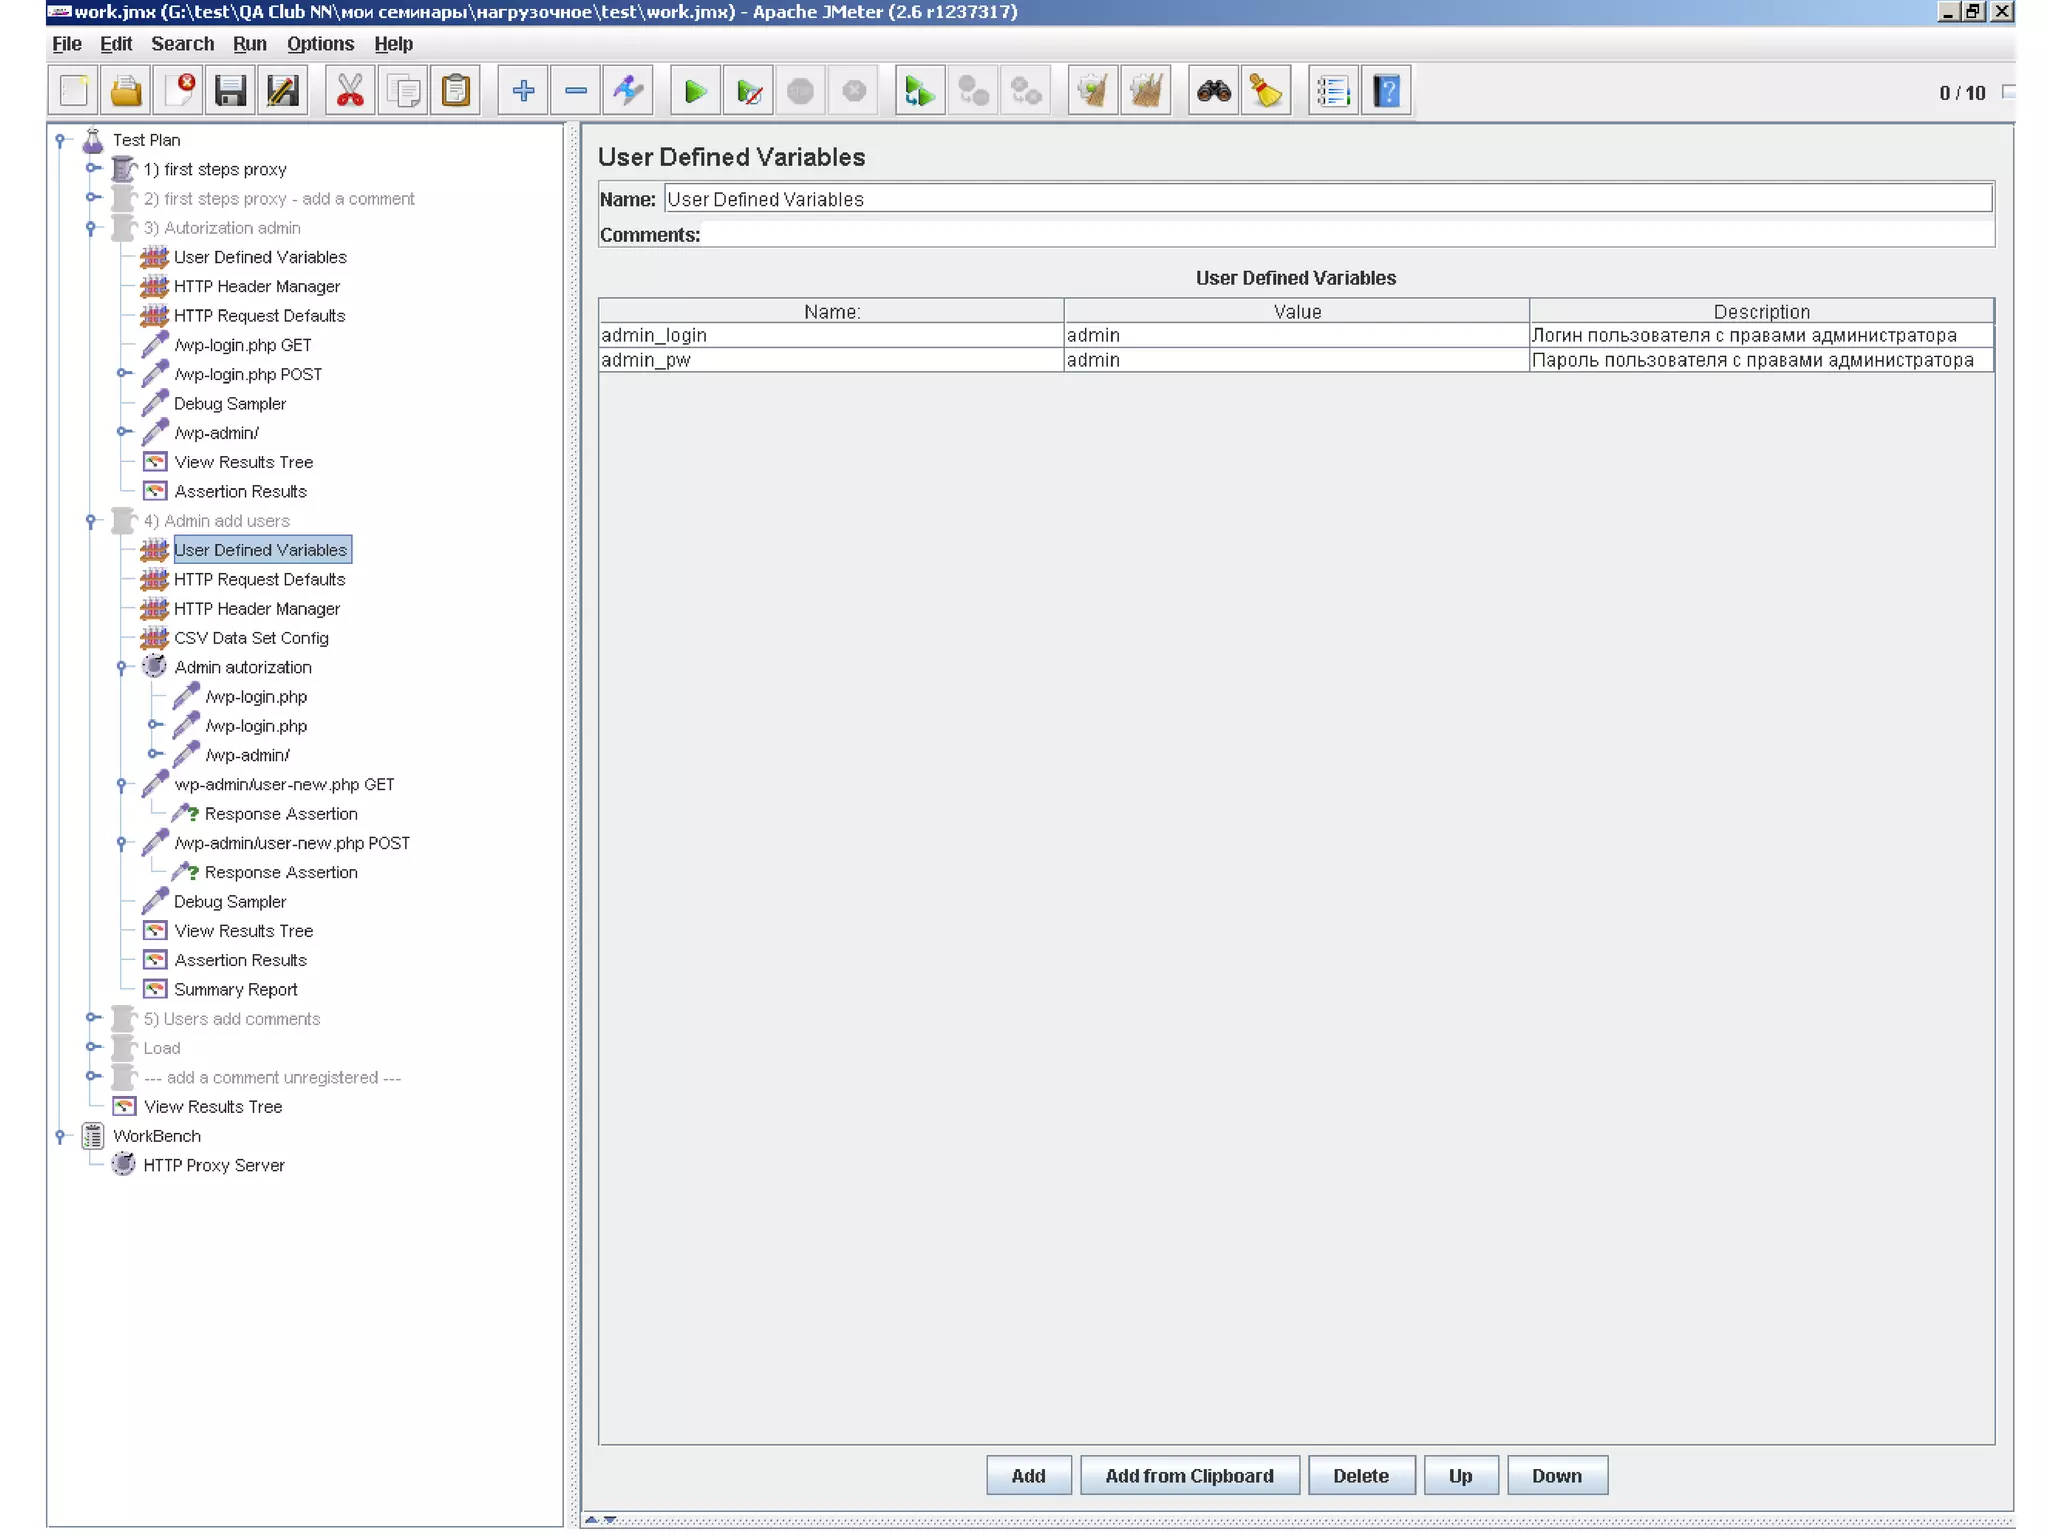2048x1536 pixels.
Task: Expand the '1) first steps proxy' node
Action: (92, 169)
